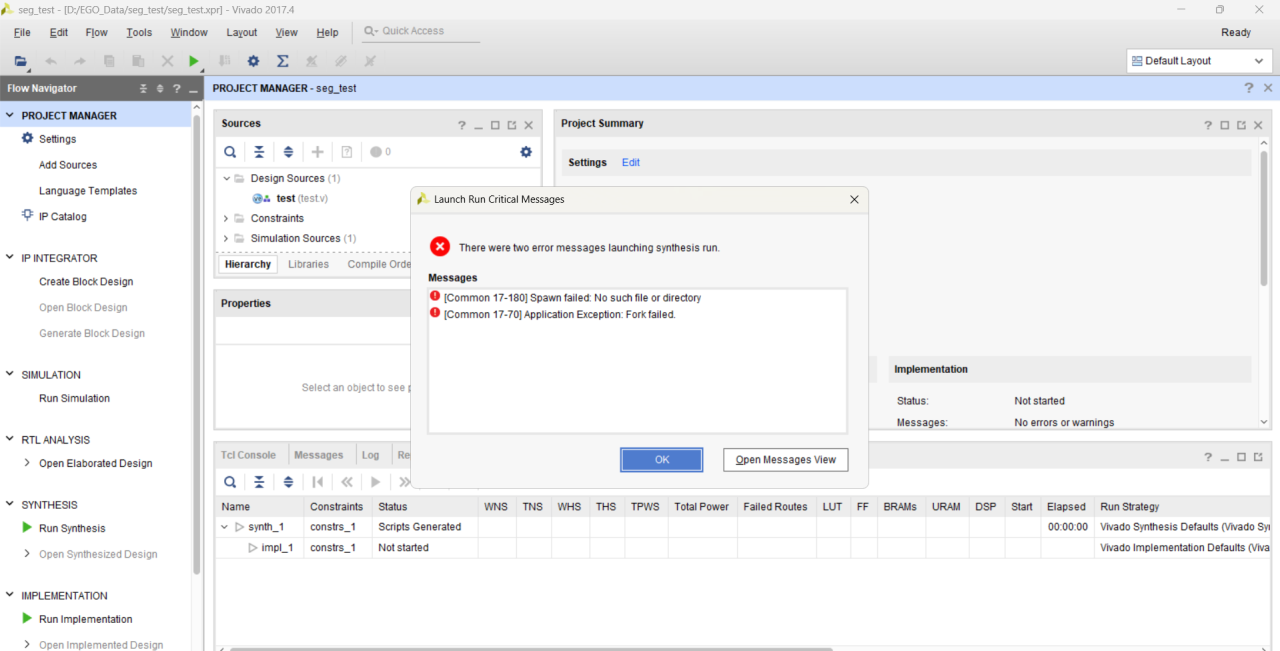Open Flow Navigator help question mark
1280x651 pixels.
(x=177, y=88)
